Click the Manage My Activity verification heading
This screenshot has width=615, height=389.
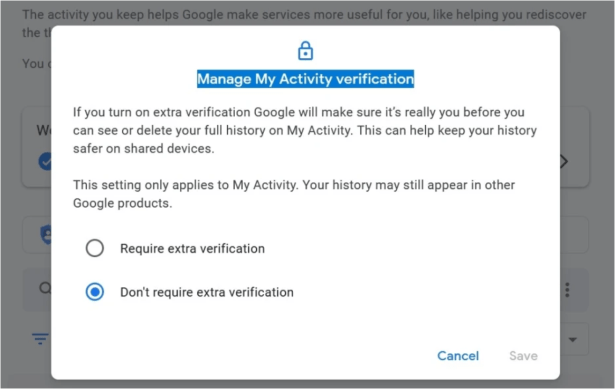pyautogui.click(x=306, y=79)
